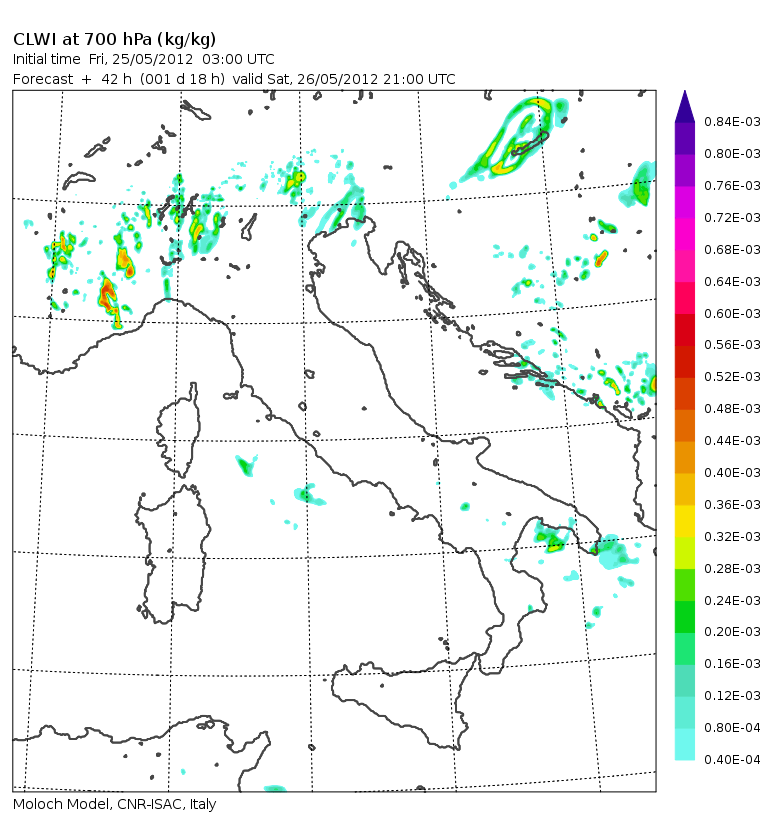Click the 0.12E-03 legend label
This screenshot has width=760, height=828.
click(732, 695)
